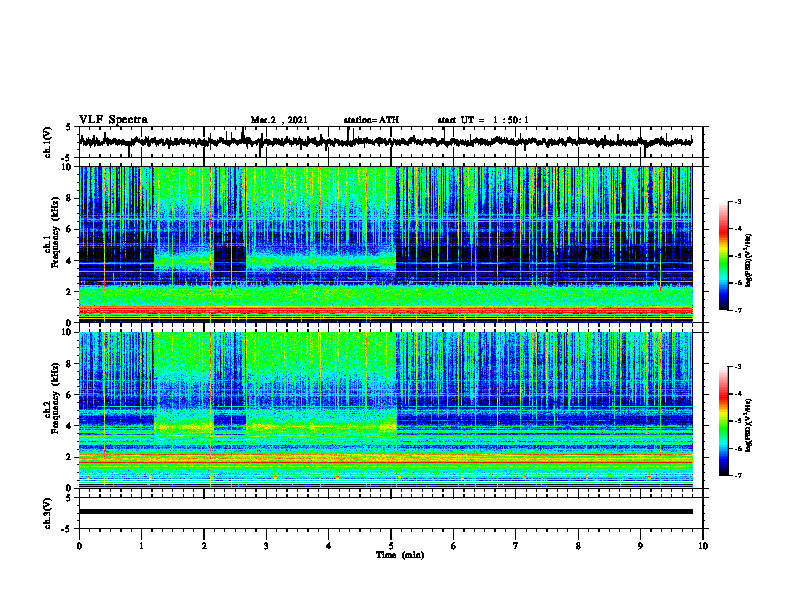Click the "VLF Spectra" plot title
The width and height of the screenshot is (792, 612).
pyautogui.click(x=113, y=120)
